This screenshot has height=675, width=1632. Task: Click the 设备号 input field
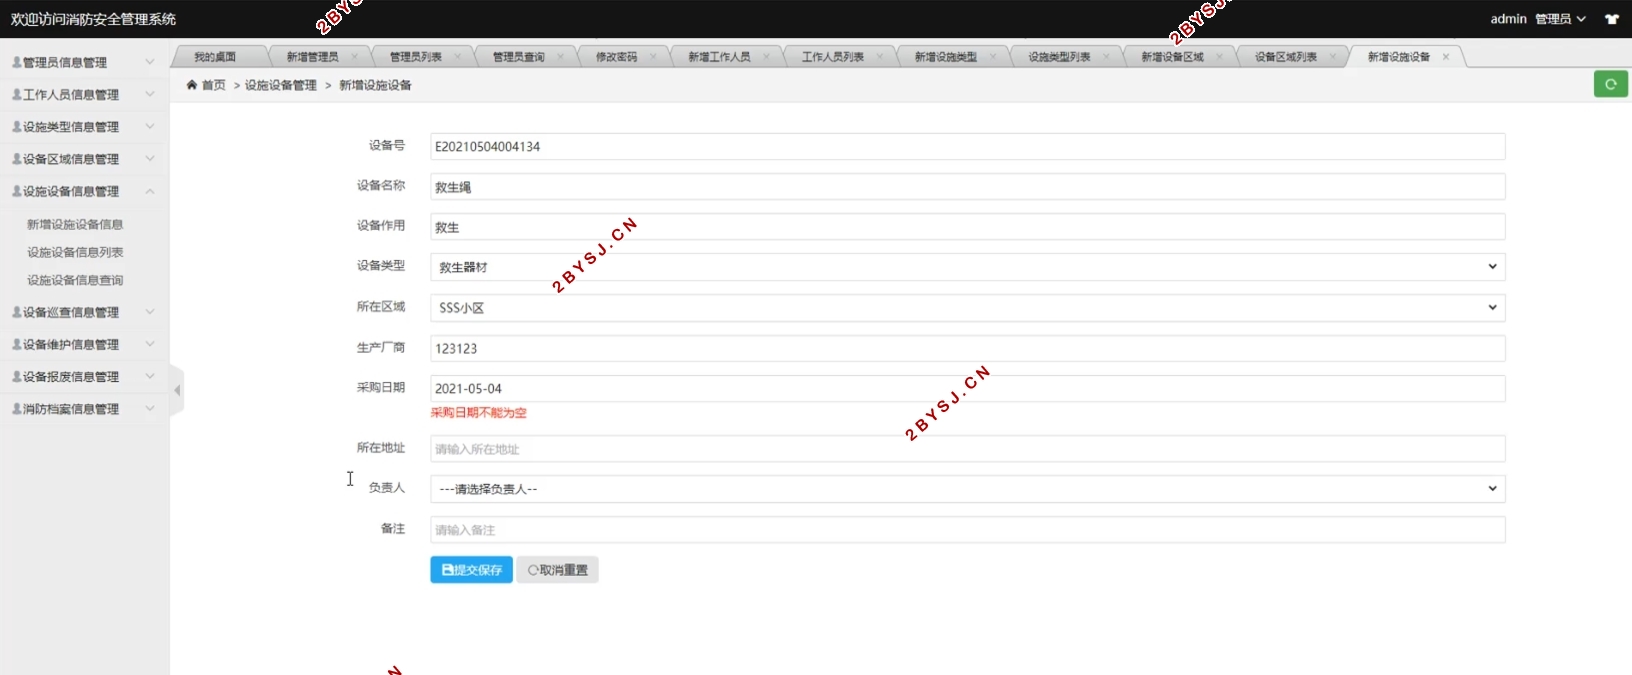coord(967,146)
